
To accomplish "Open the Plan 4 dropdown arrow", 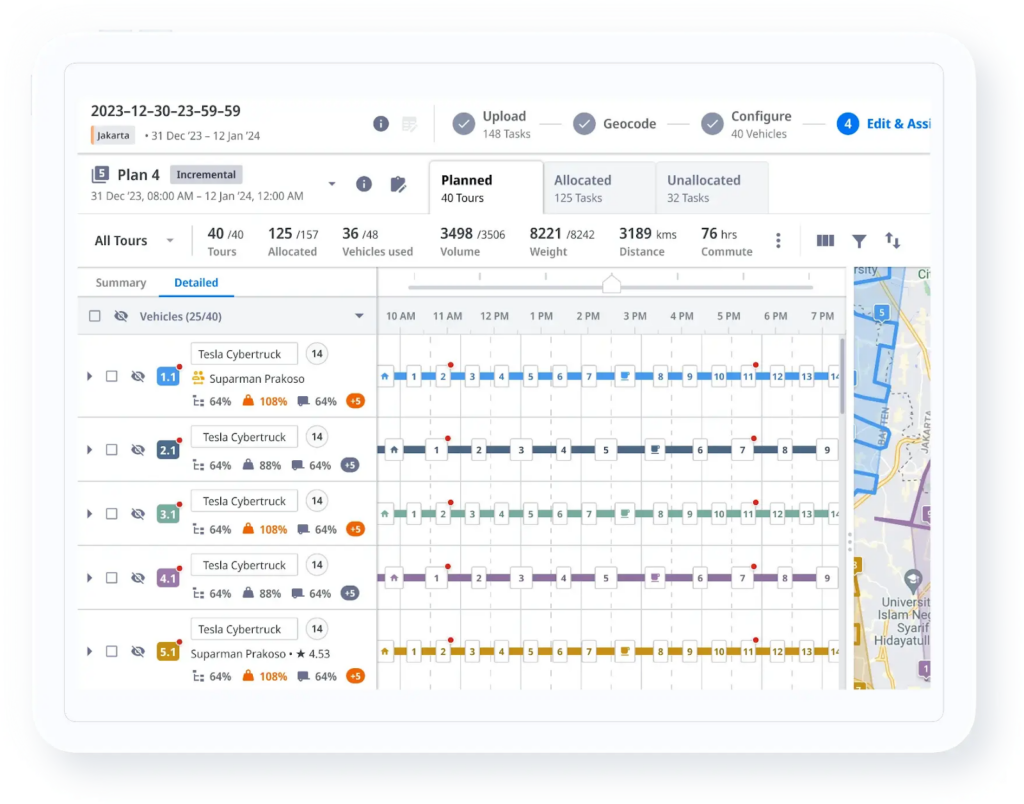I will [x=332, y=184].
